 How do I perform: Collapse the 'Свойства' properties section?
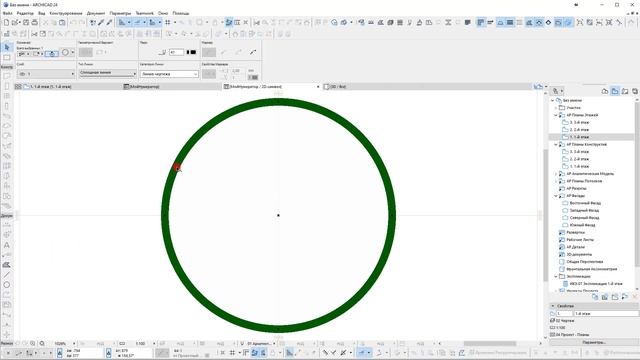553,306
